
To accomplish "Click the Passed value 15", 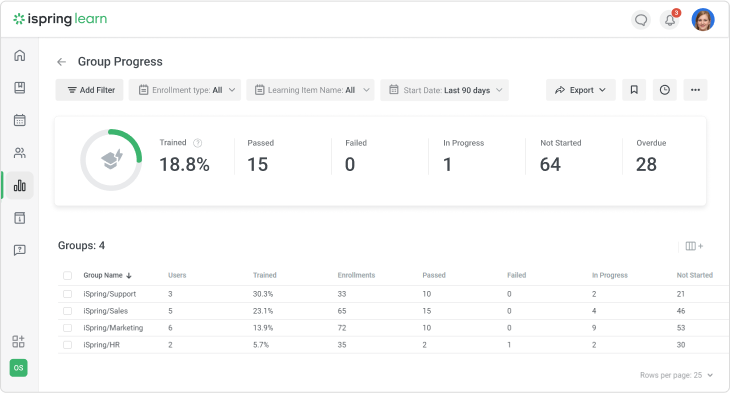I will click(257, 164).
